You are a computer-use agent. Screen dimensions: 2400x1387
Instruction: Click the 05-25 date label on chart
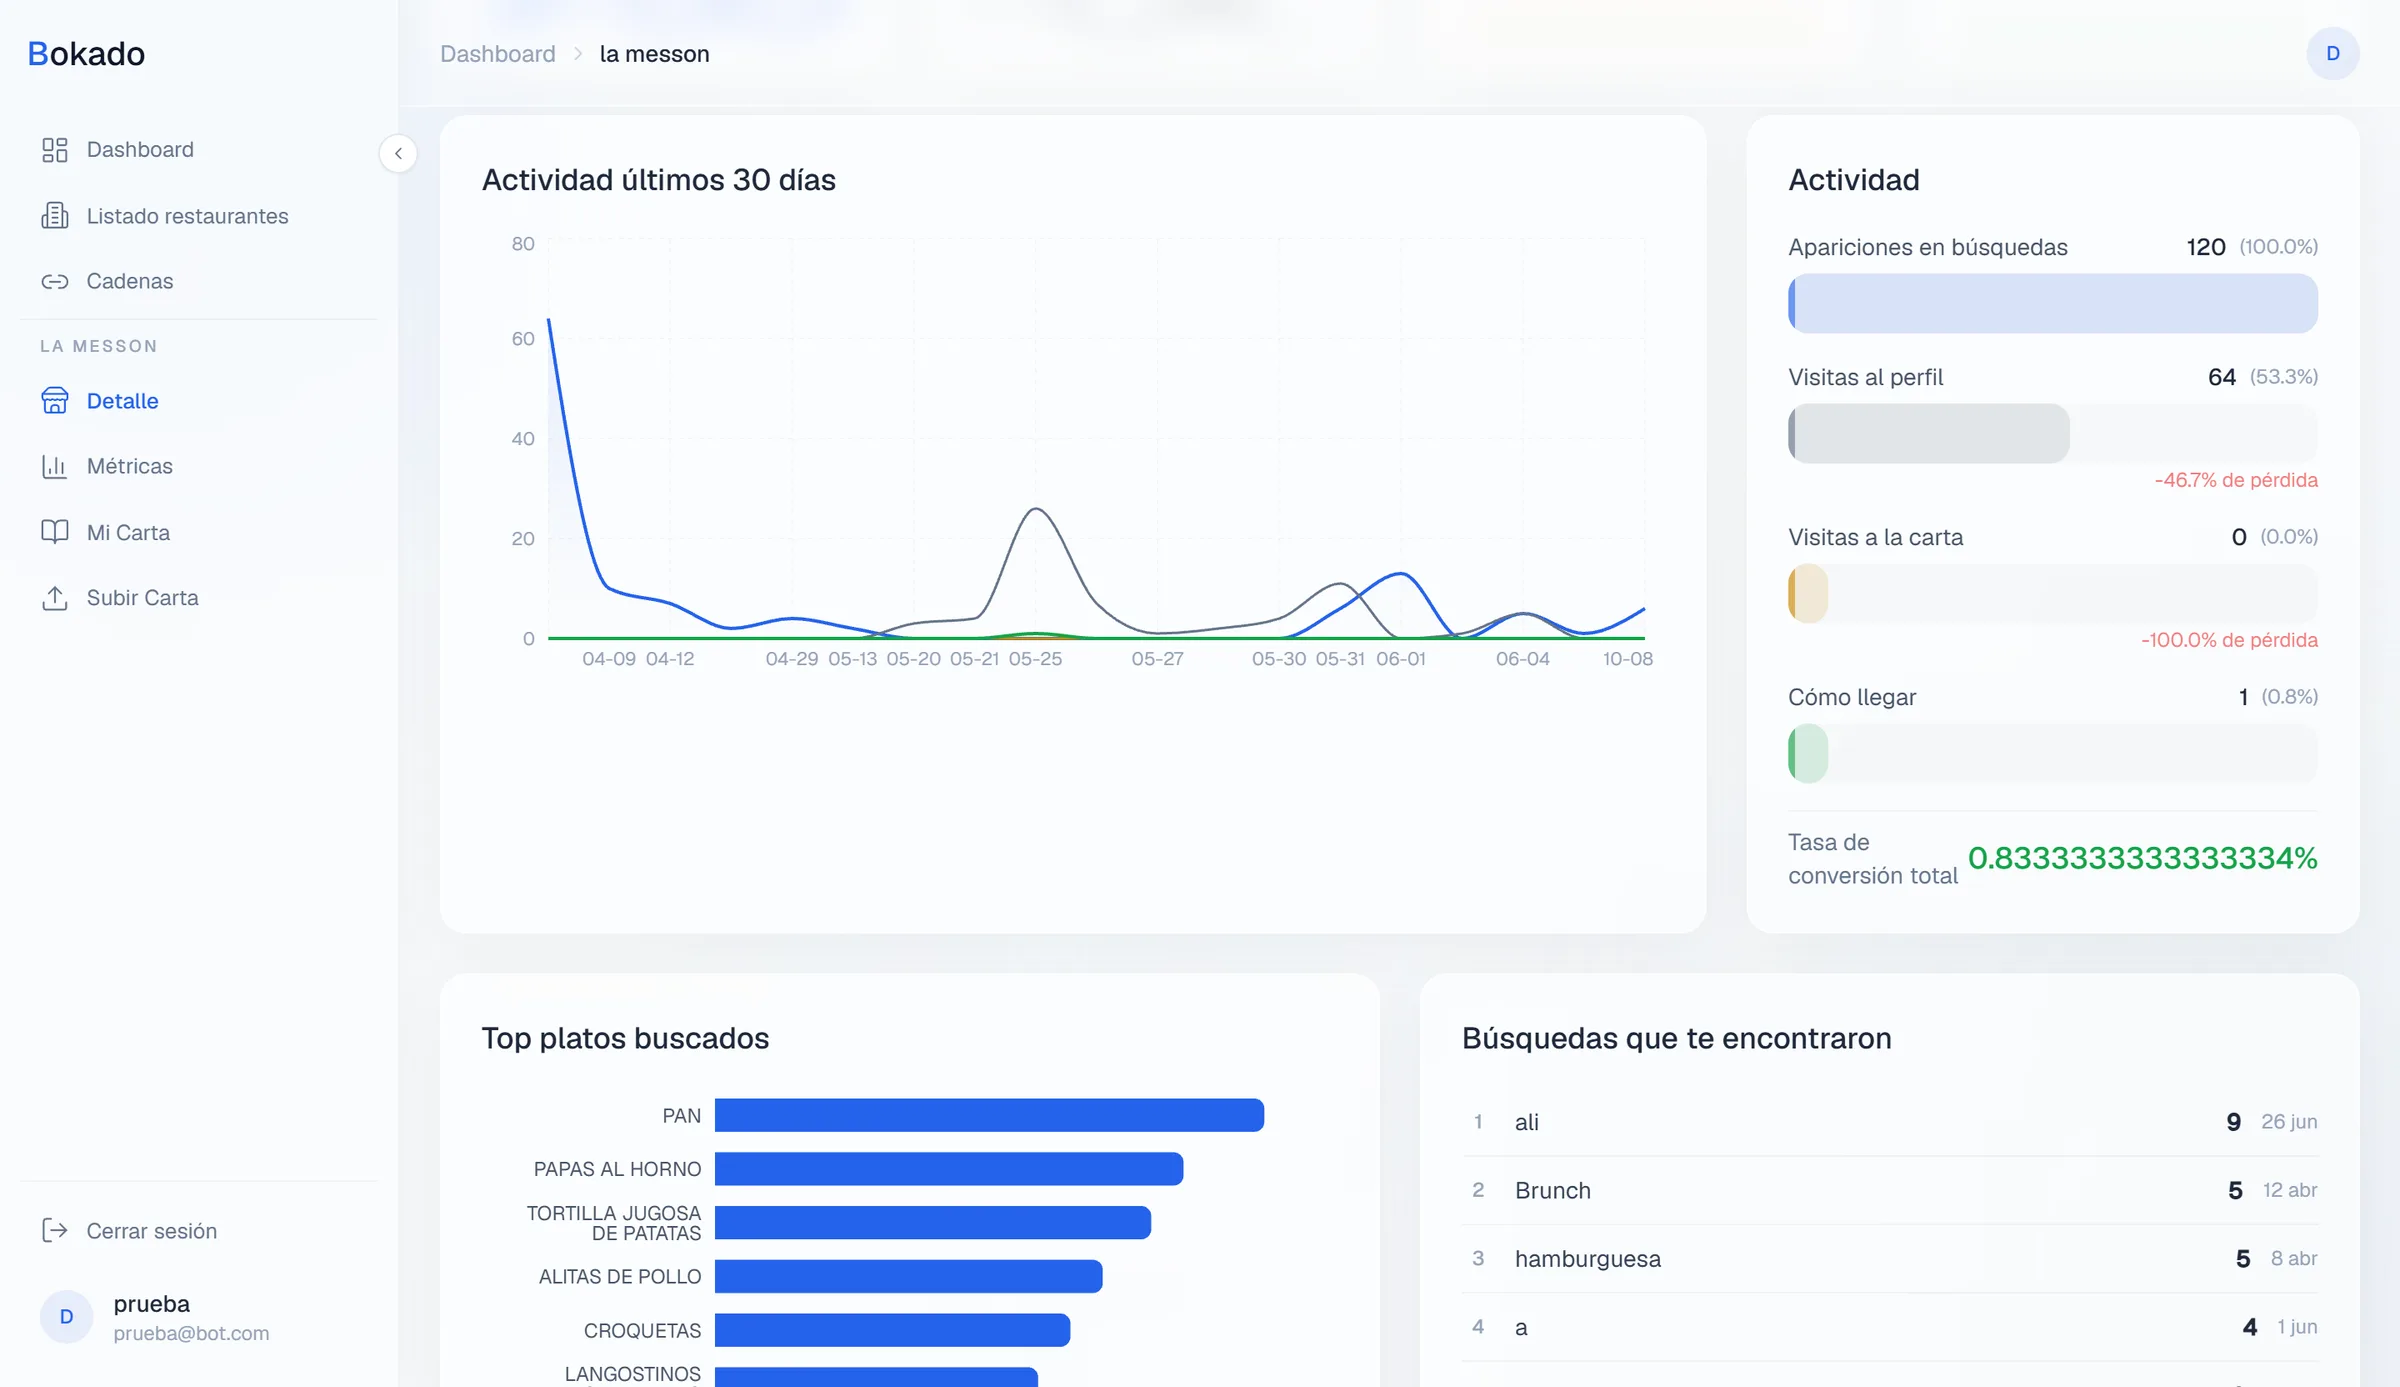(1035, 659)
